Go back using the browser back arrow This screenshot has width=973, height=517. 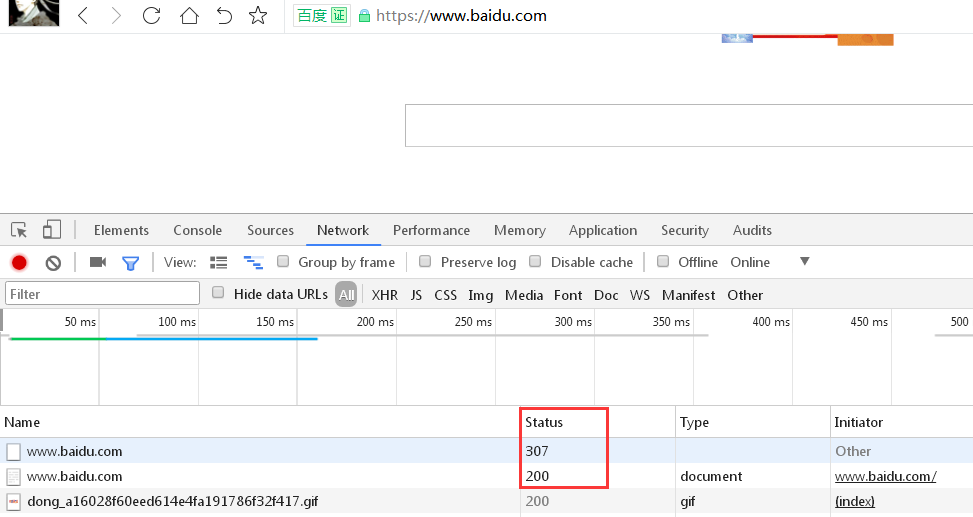click(83, 15)
